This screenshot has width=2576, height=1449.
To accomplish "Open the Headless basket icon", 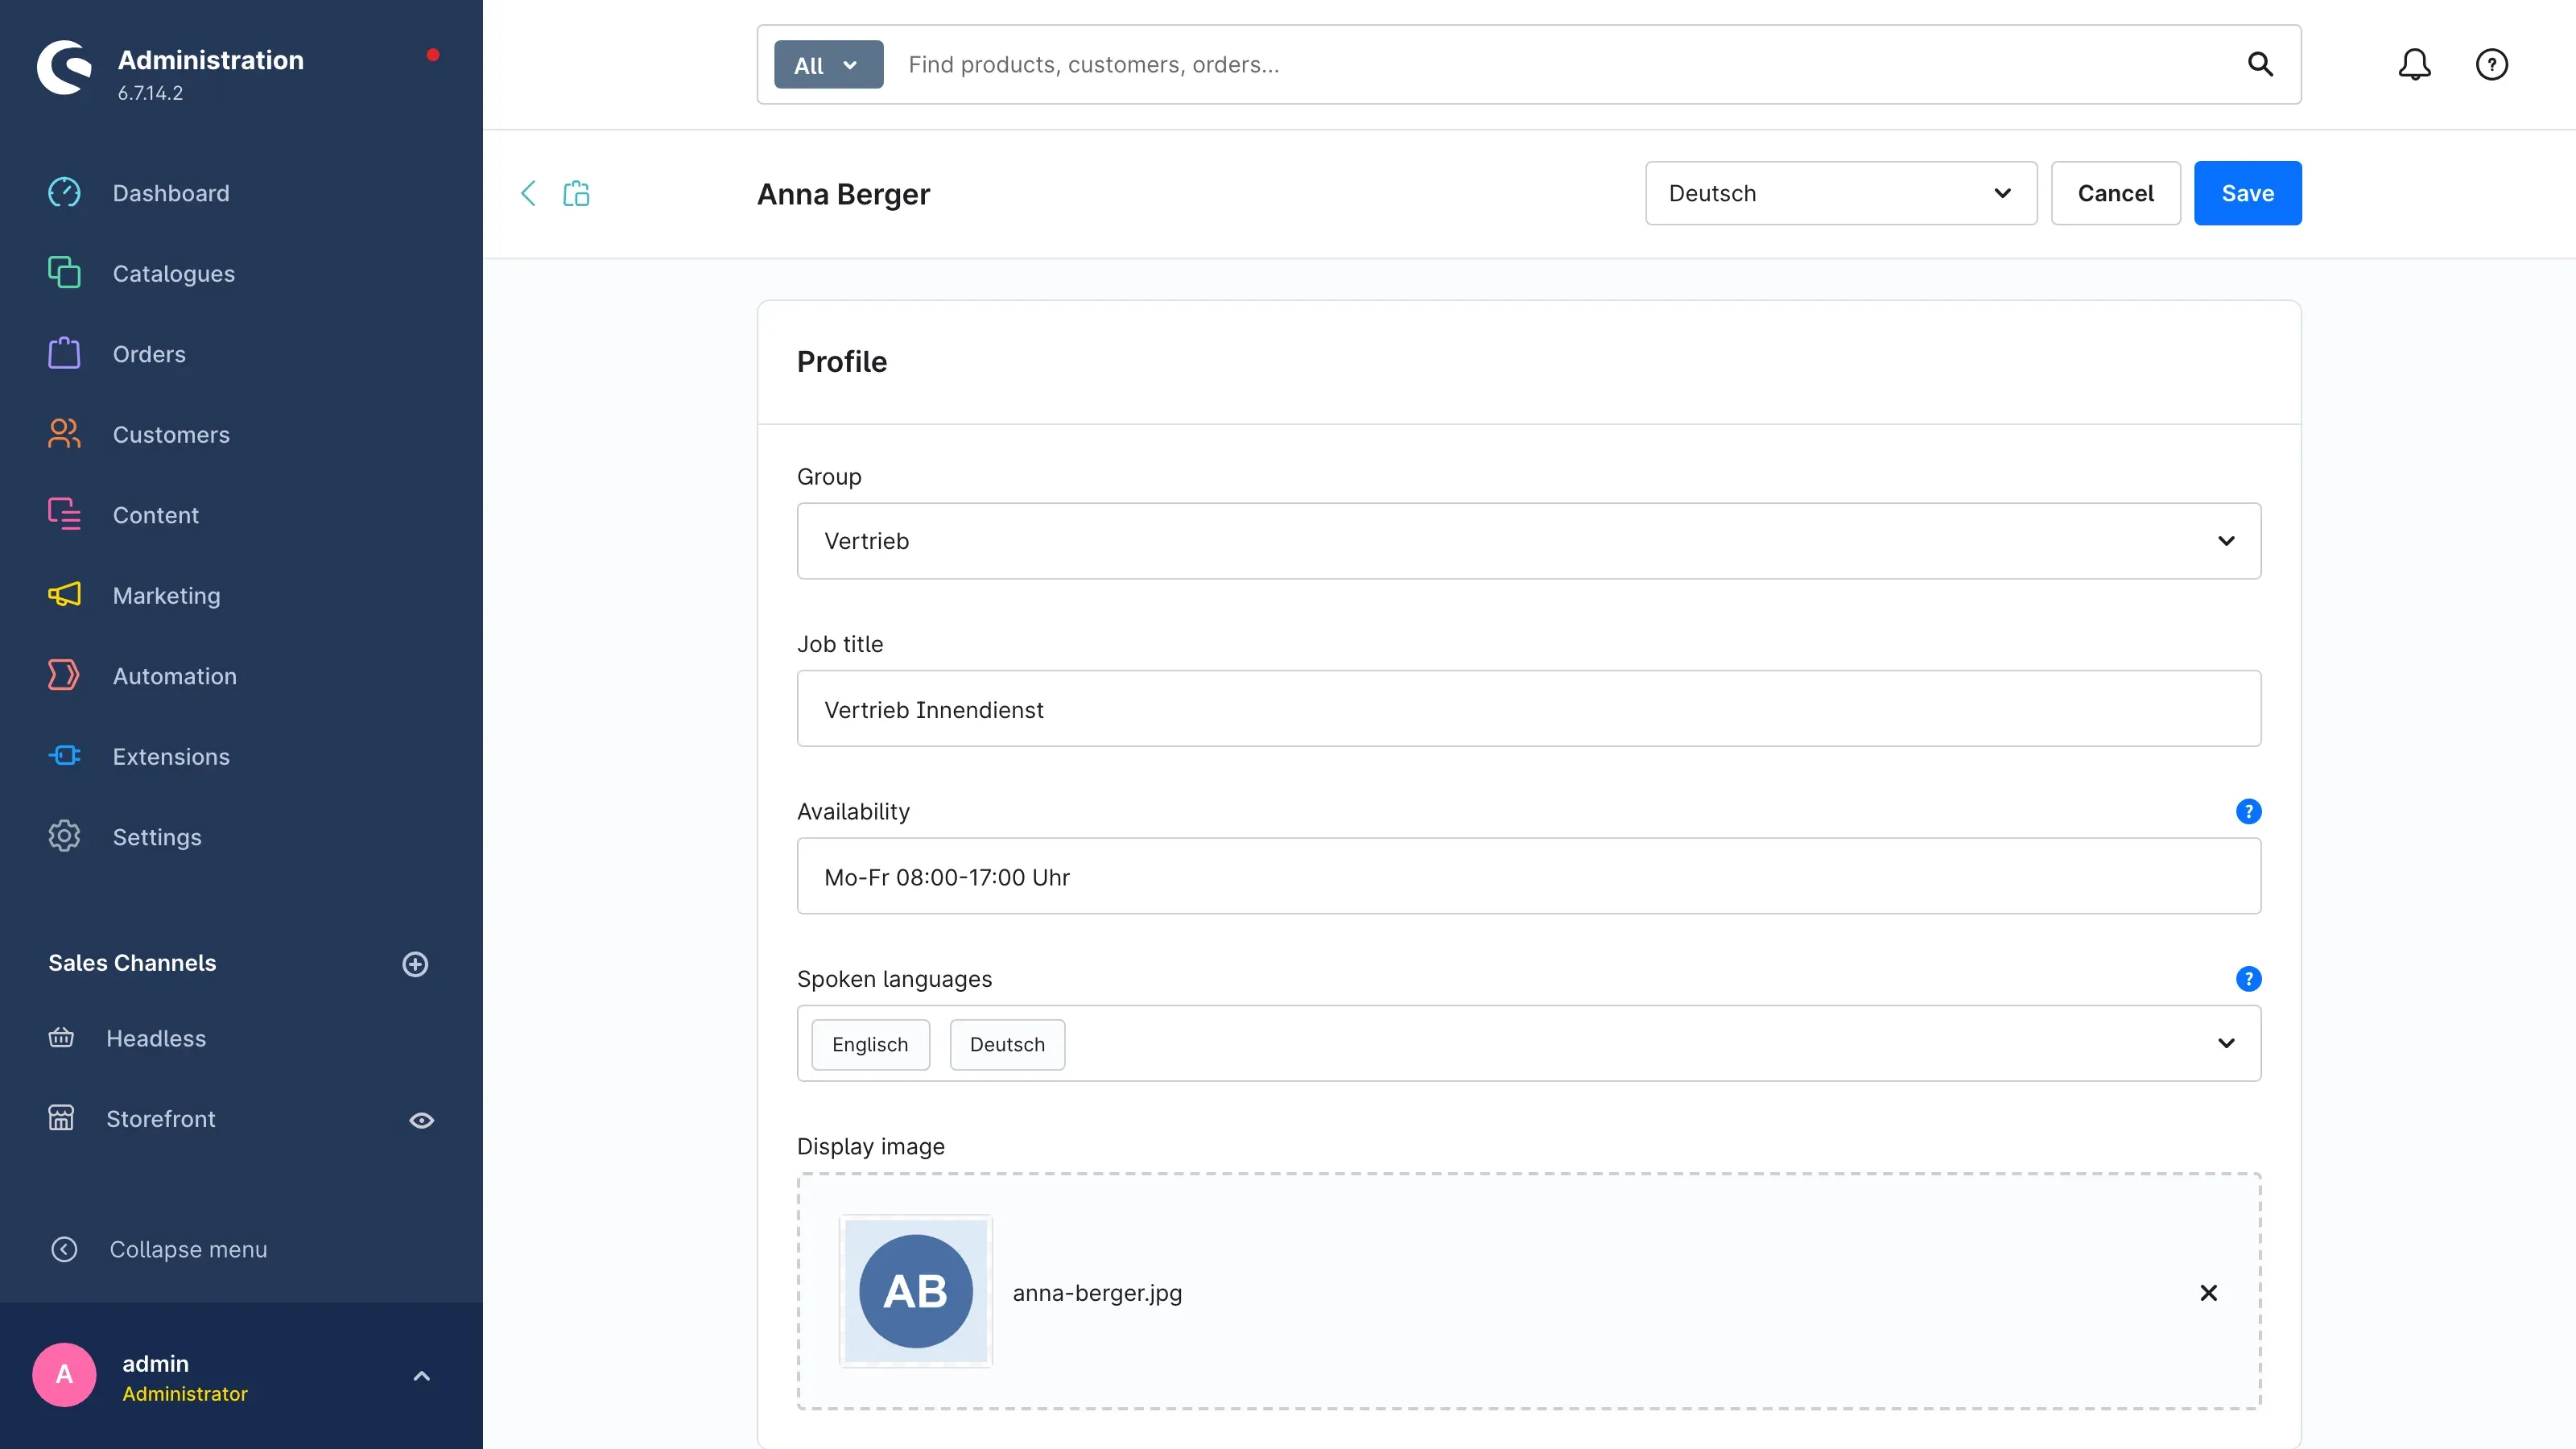I will 61,1037.
